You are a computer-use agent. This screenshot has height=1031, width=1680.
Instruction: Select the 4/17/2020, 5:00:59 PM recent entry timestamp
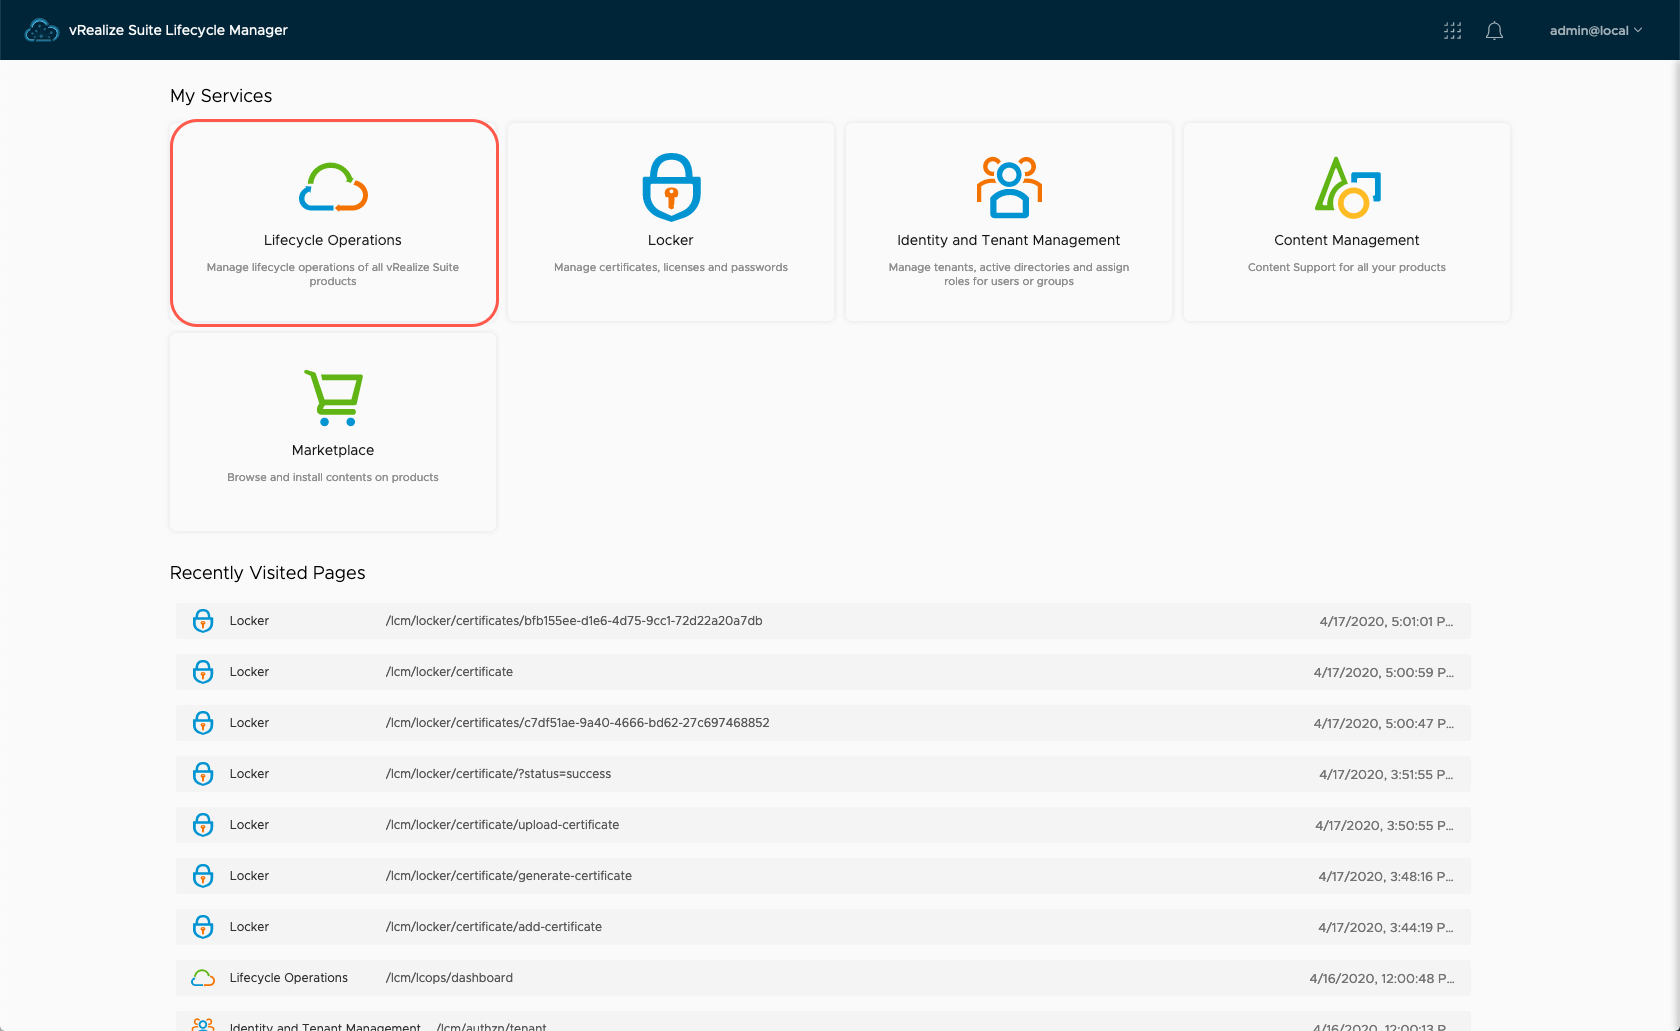[1383, 672]
